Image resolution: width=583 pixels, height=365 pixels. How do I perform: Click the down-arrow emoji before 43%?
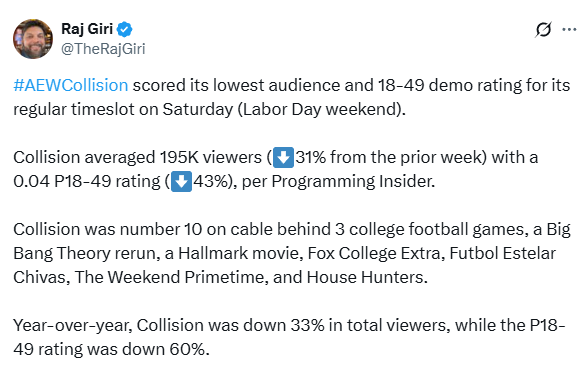pyautogui.click(x=181, y=181)
